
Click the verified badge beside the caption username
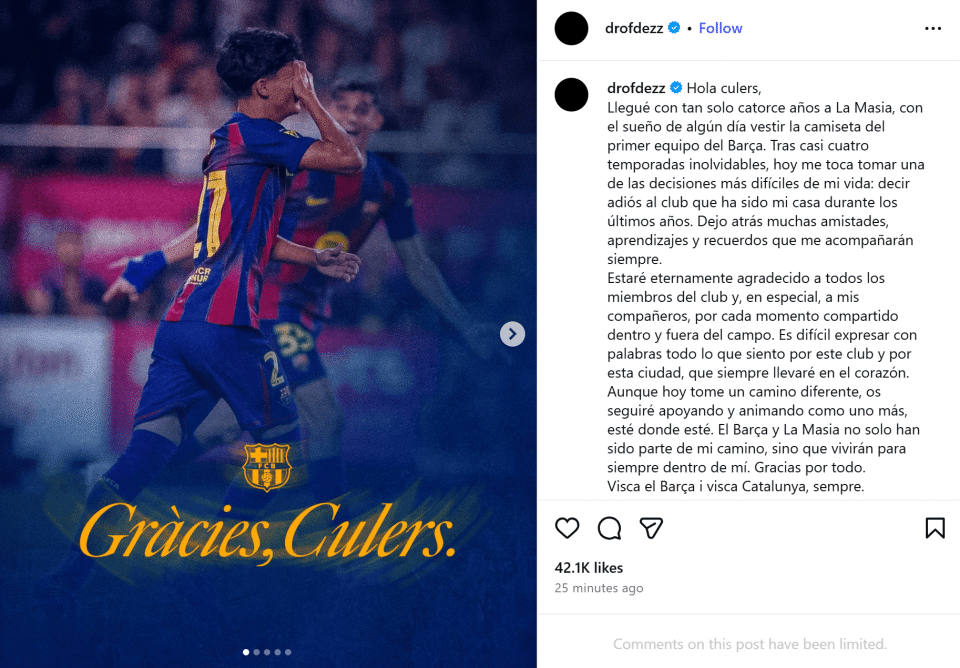pos(676,88)
